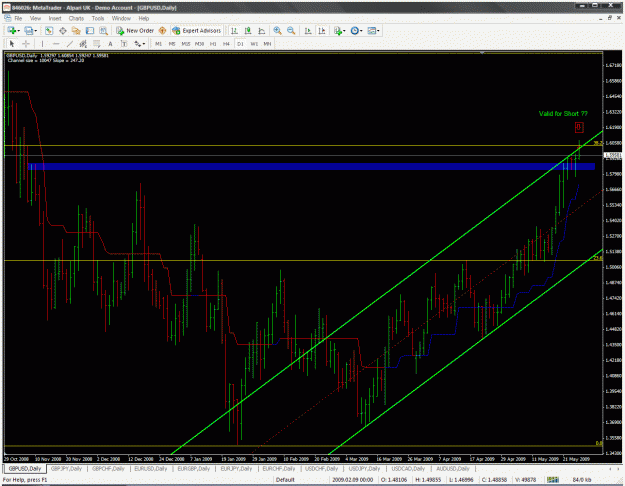
Task: Switch chart to bar chart style
Action: [234, 31]
